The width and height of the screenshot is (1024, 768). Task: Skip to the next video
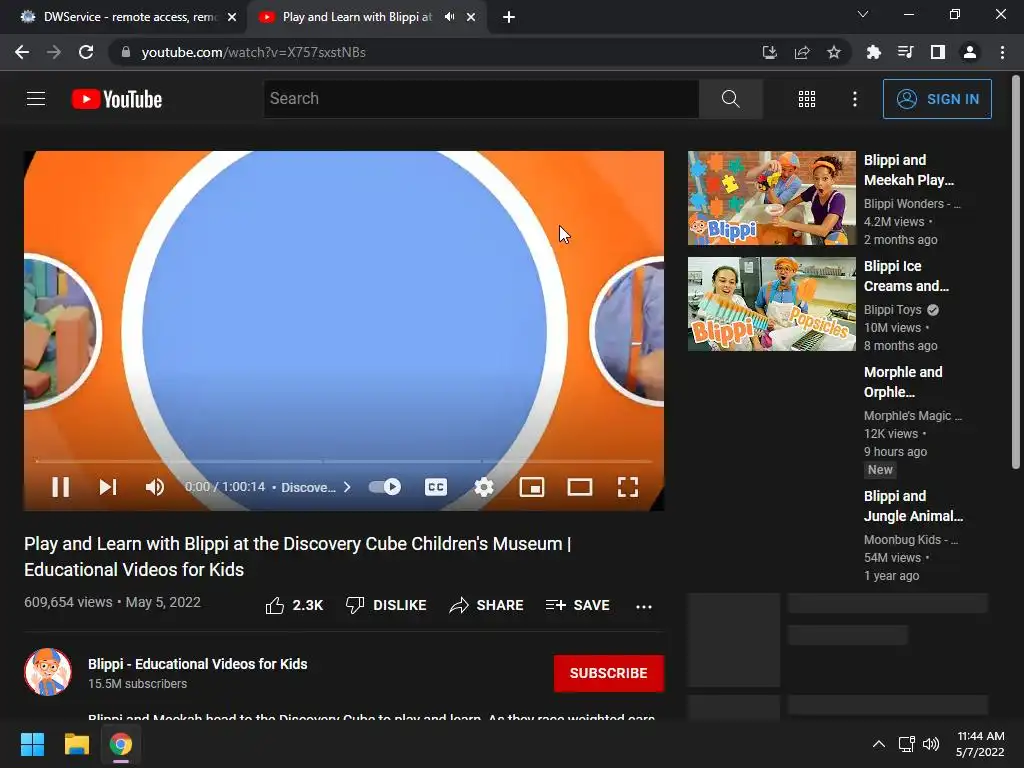(x=108, y=487)
